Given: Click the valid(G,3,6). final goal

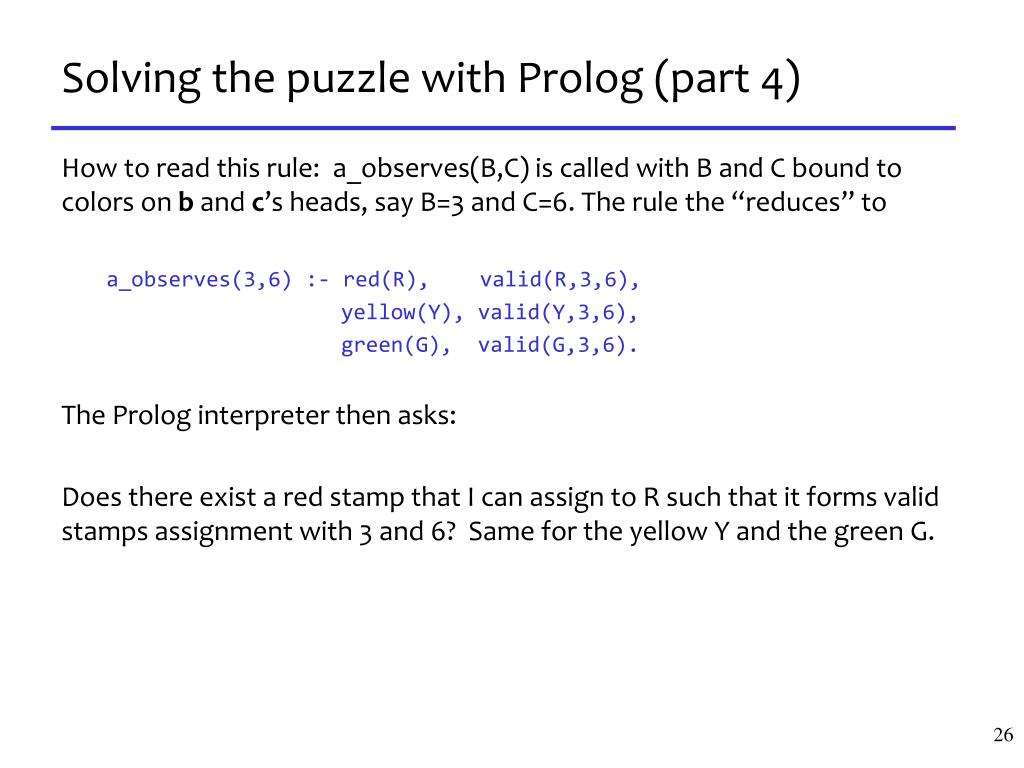Looking at the screenshot, I should 557,345.
